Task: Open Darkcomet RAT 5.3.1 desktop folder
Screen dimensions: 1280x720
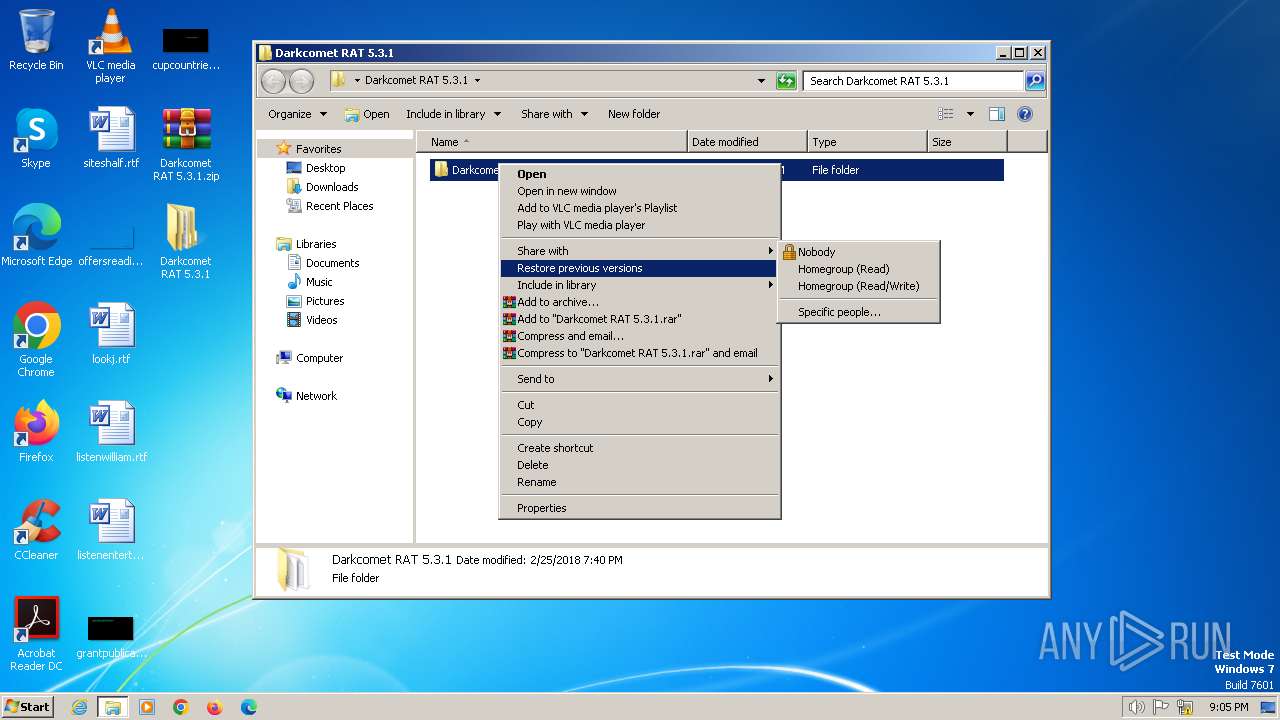Action: 186,242
